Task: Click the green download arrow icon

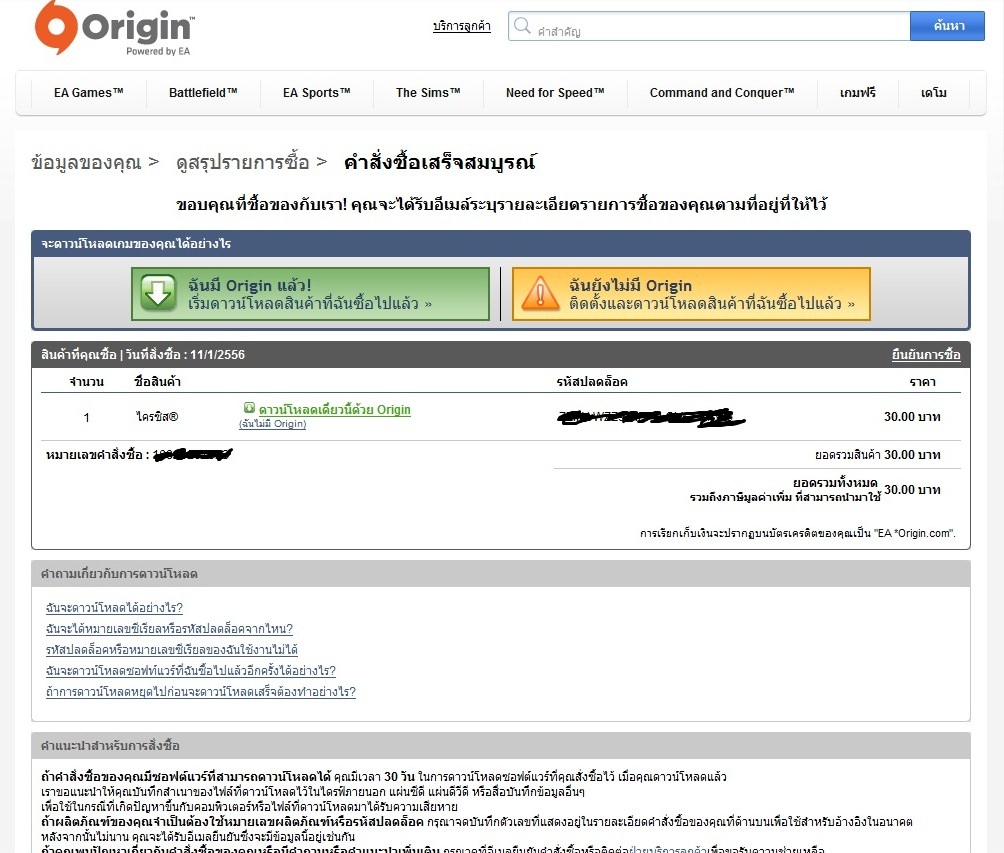Action: pos(158,293)
